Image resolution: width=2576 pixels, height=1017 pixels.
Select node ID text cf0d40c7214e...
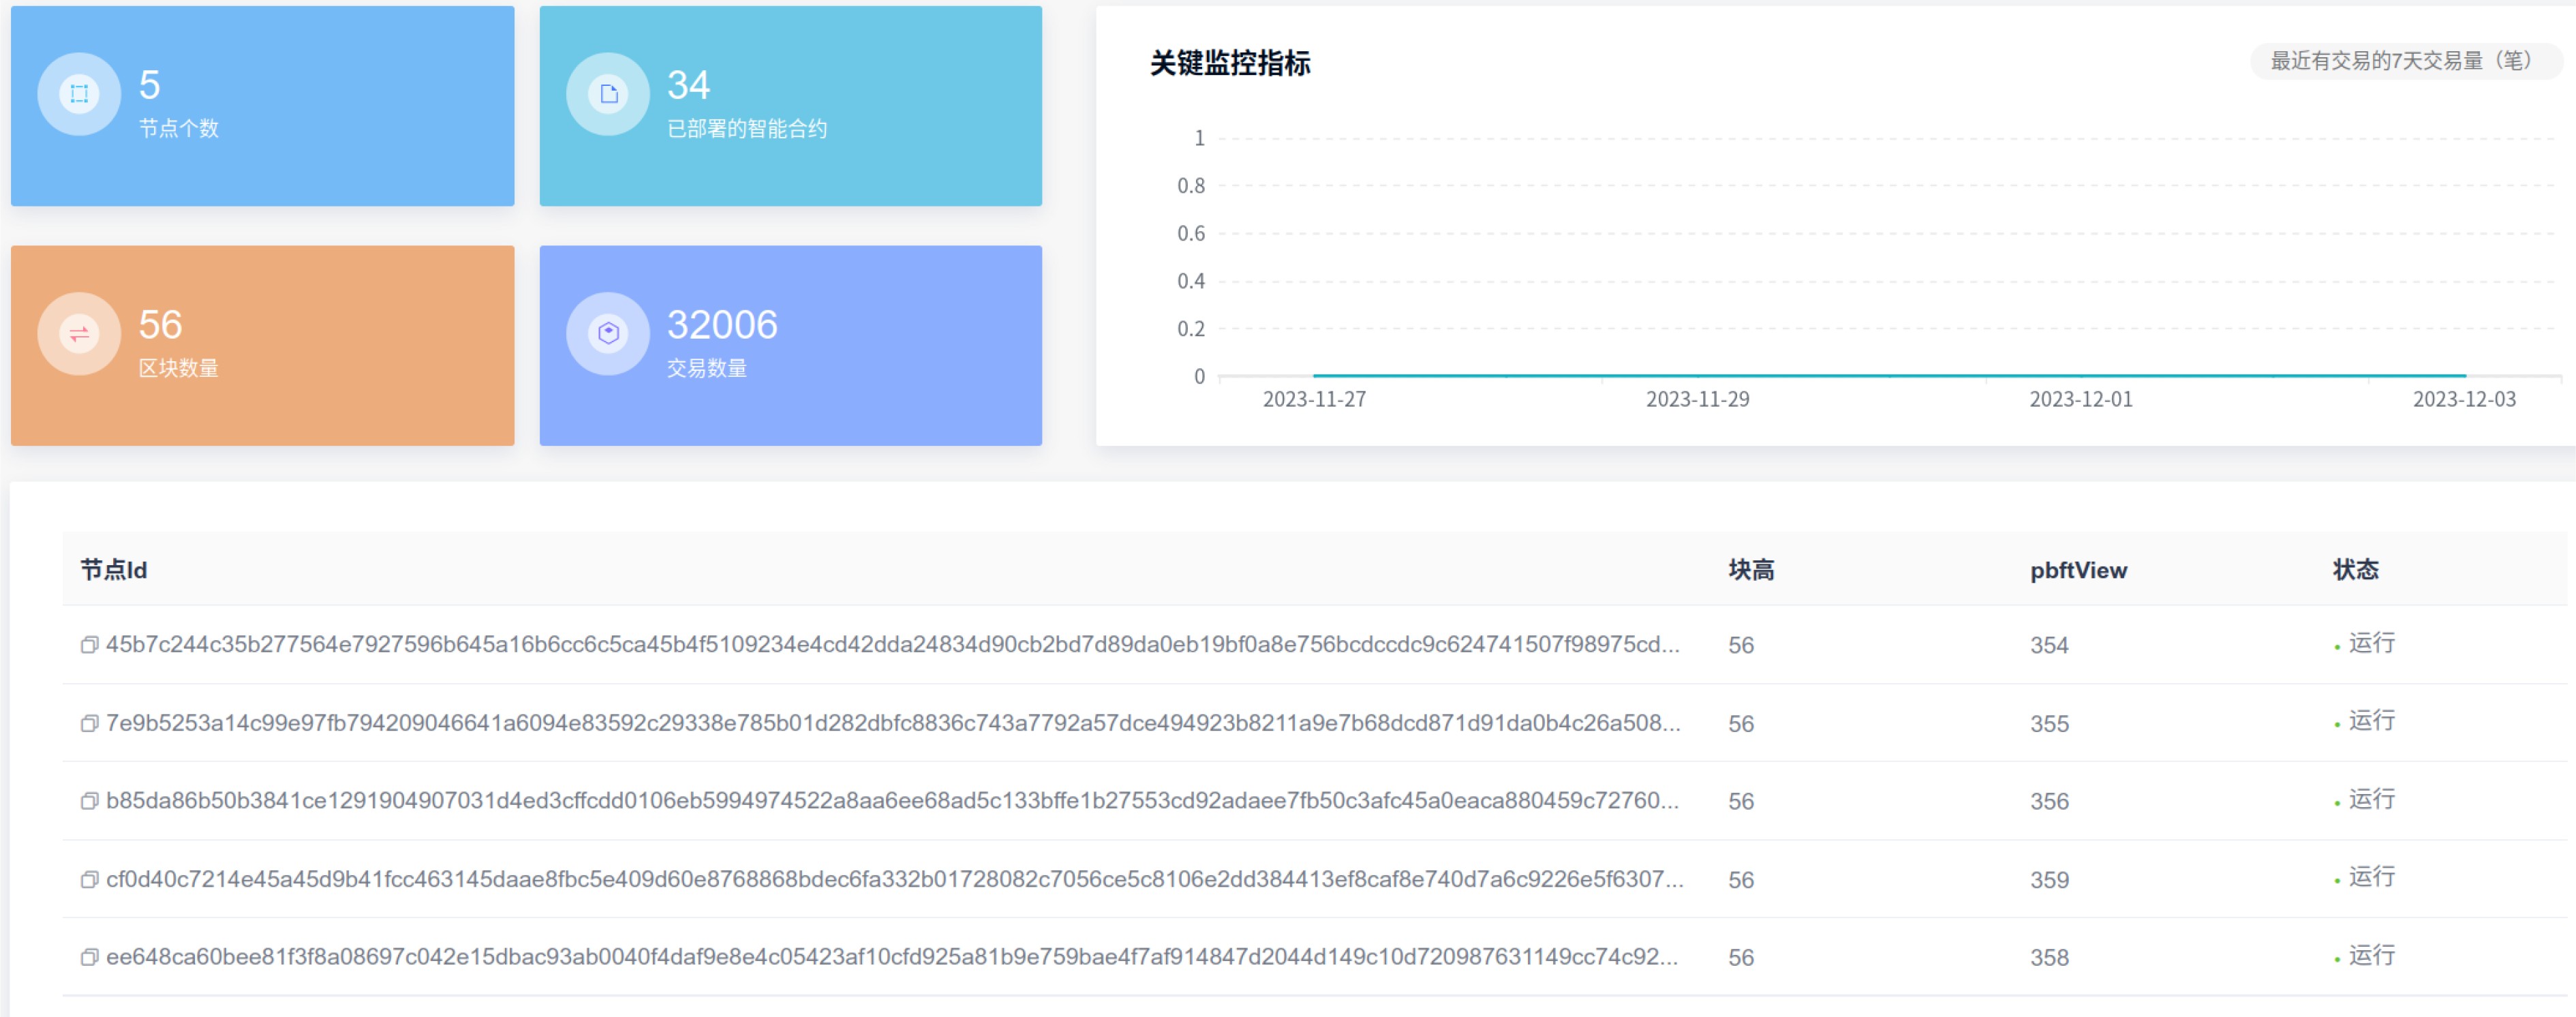point(895,879)
